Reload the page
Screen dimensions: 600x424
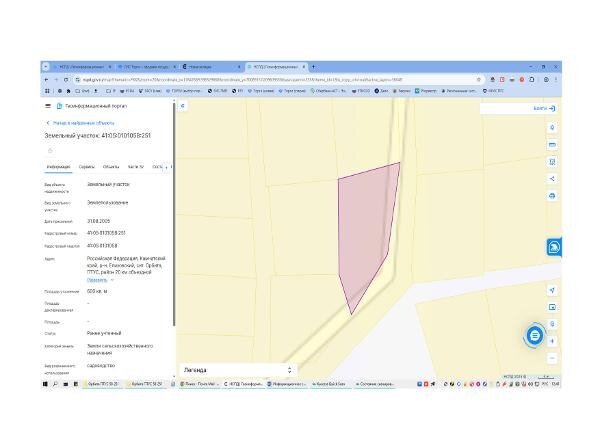(66, 80)
